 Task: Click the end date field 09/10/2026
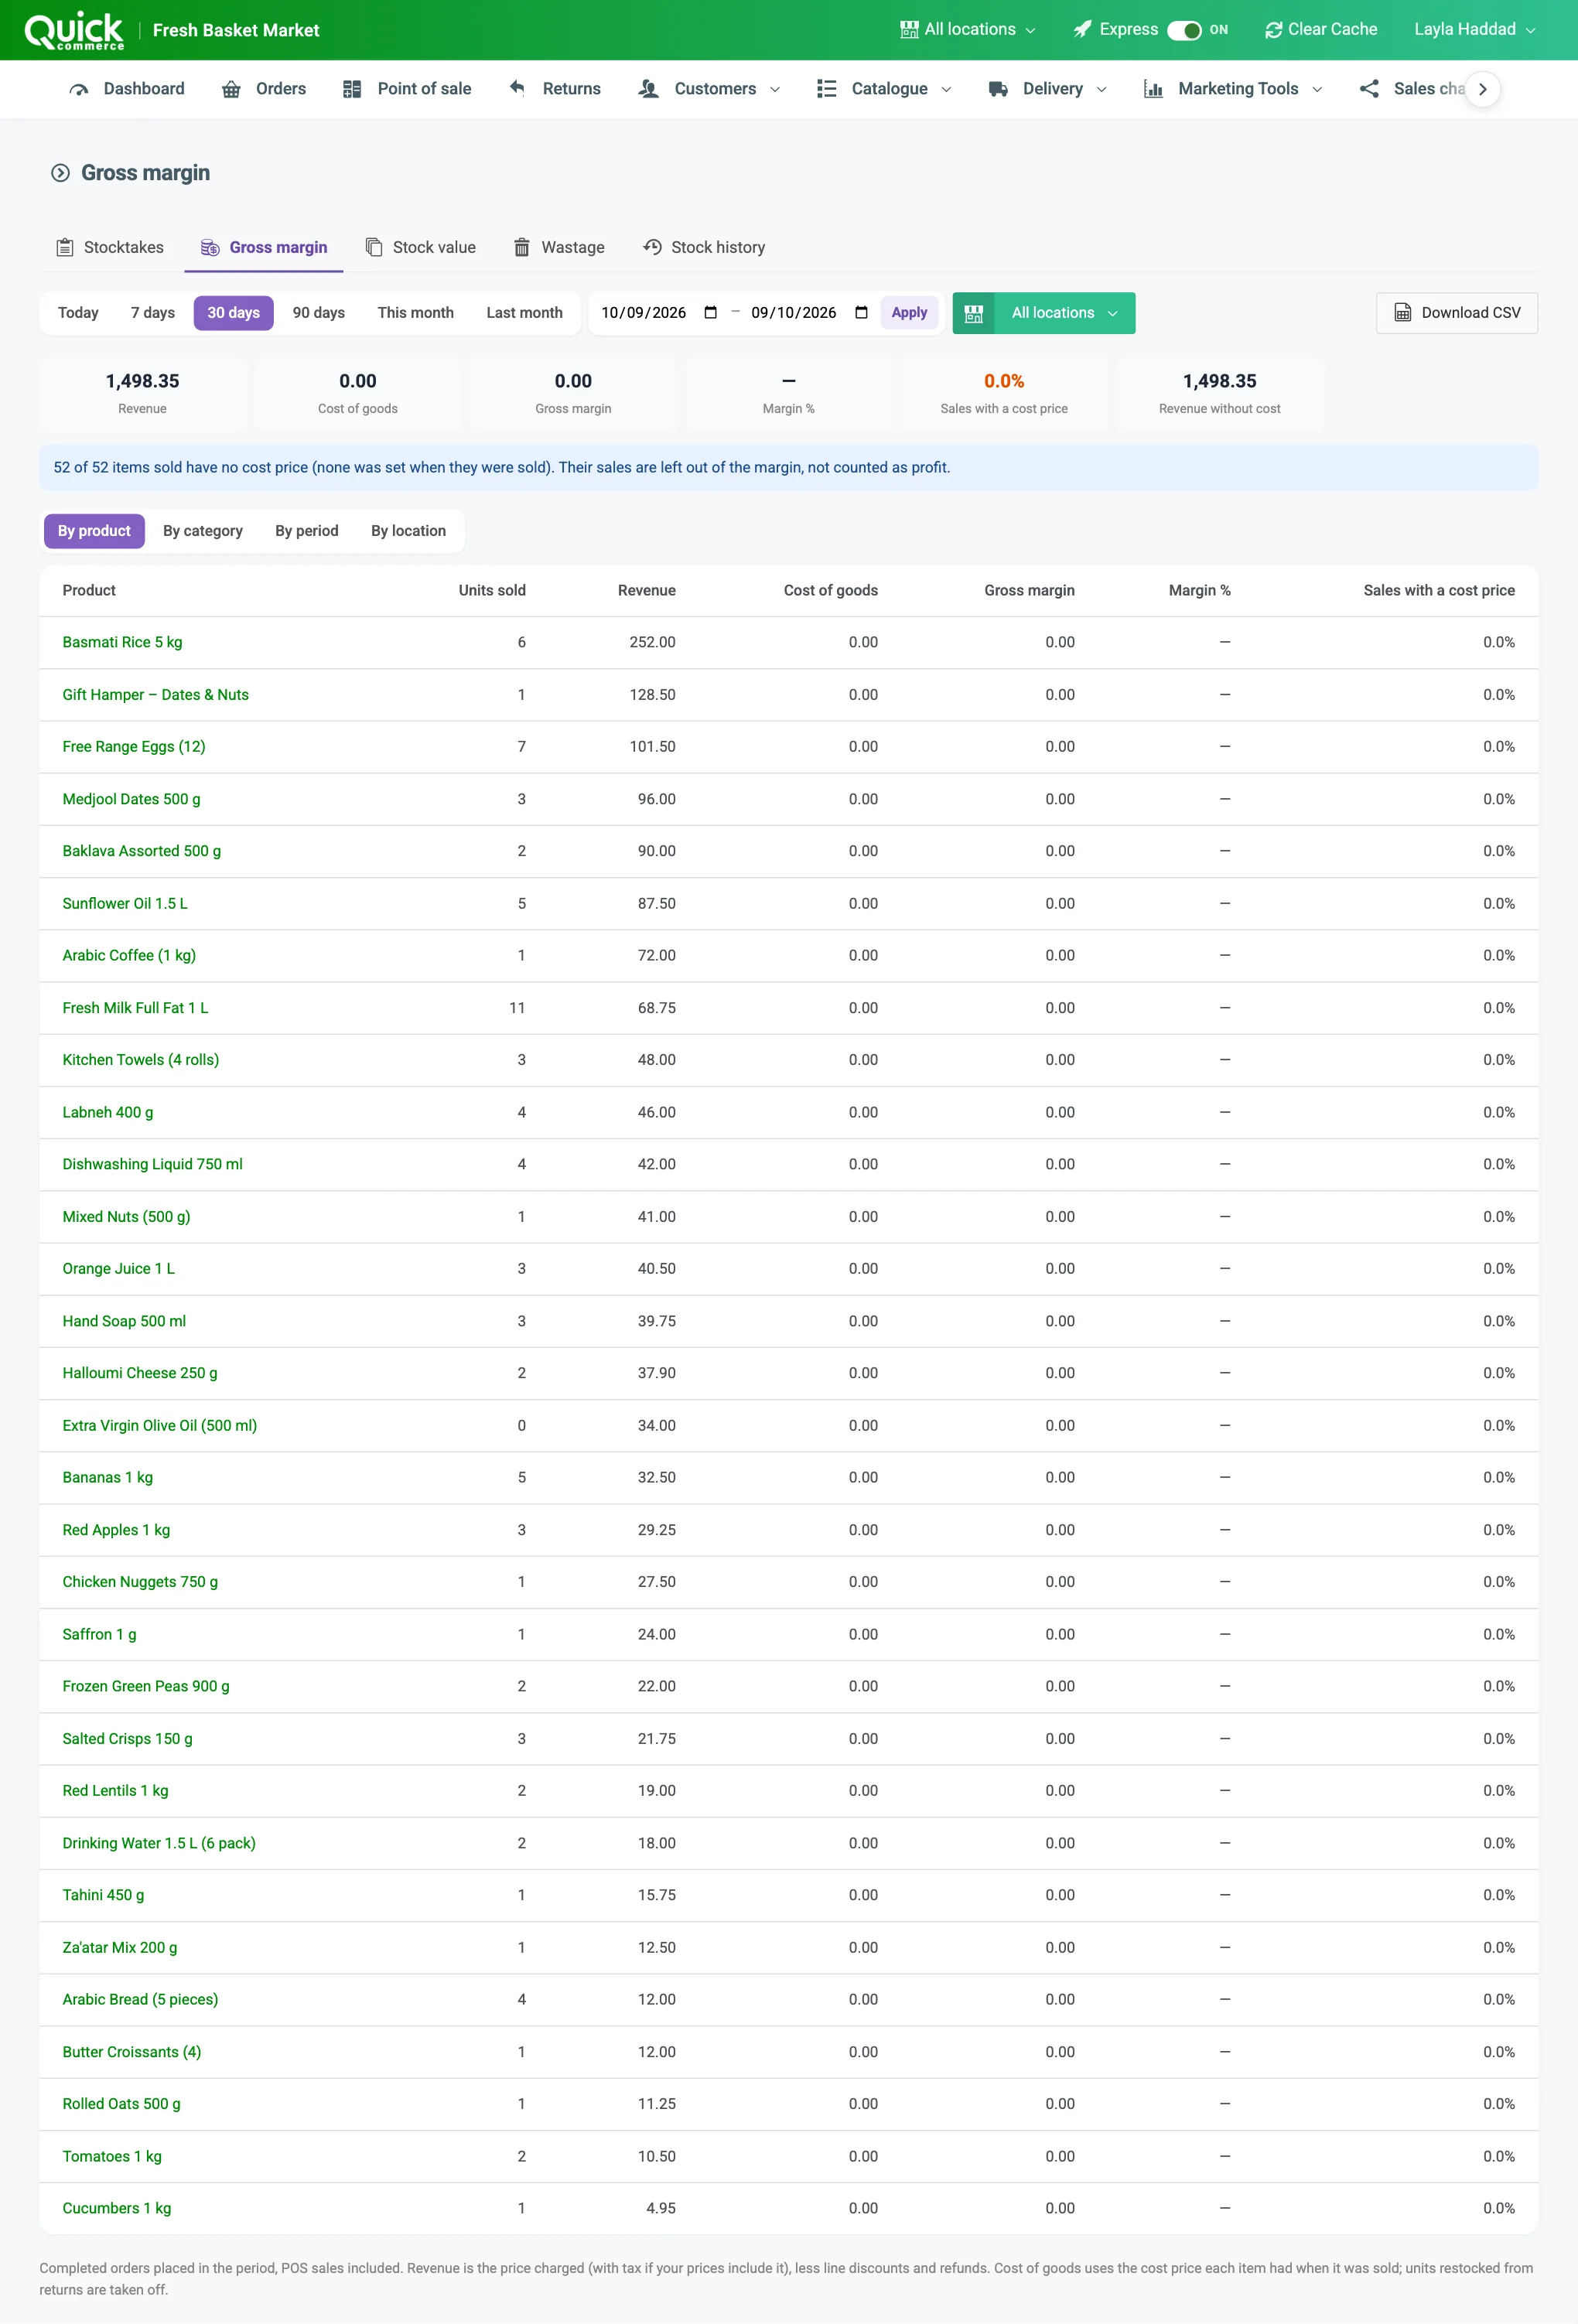click(809, 313)
